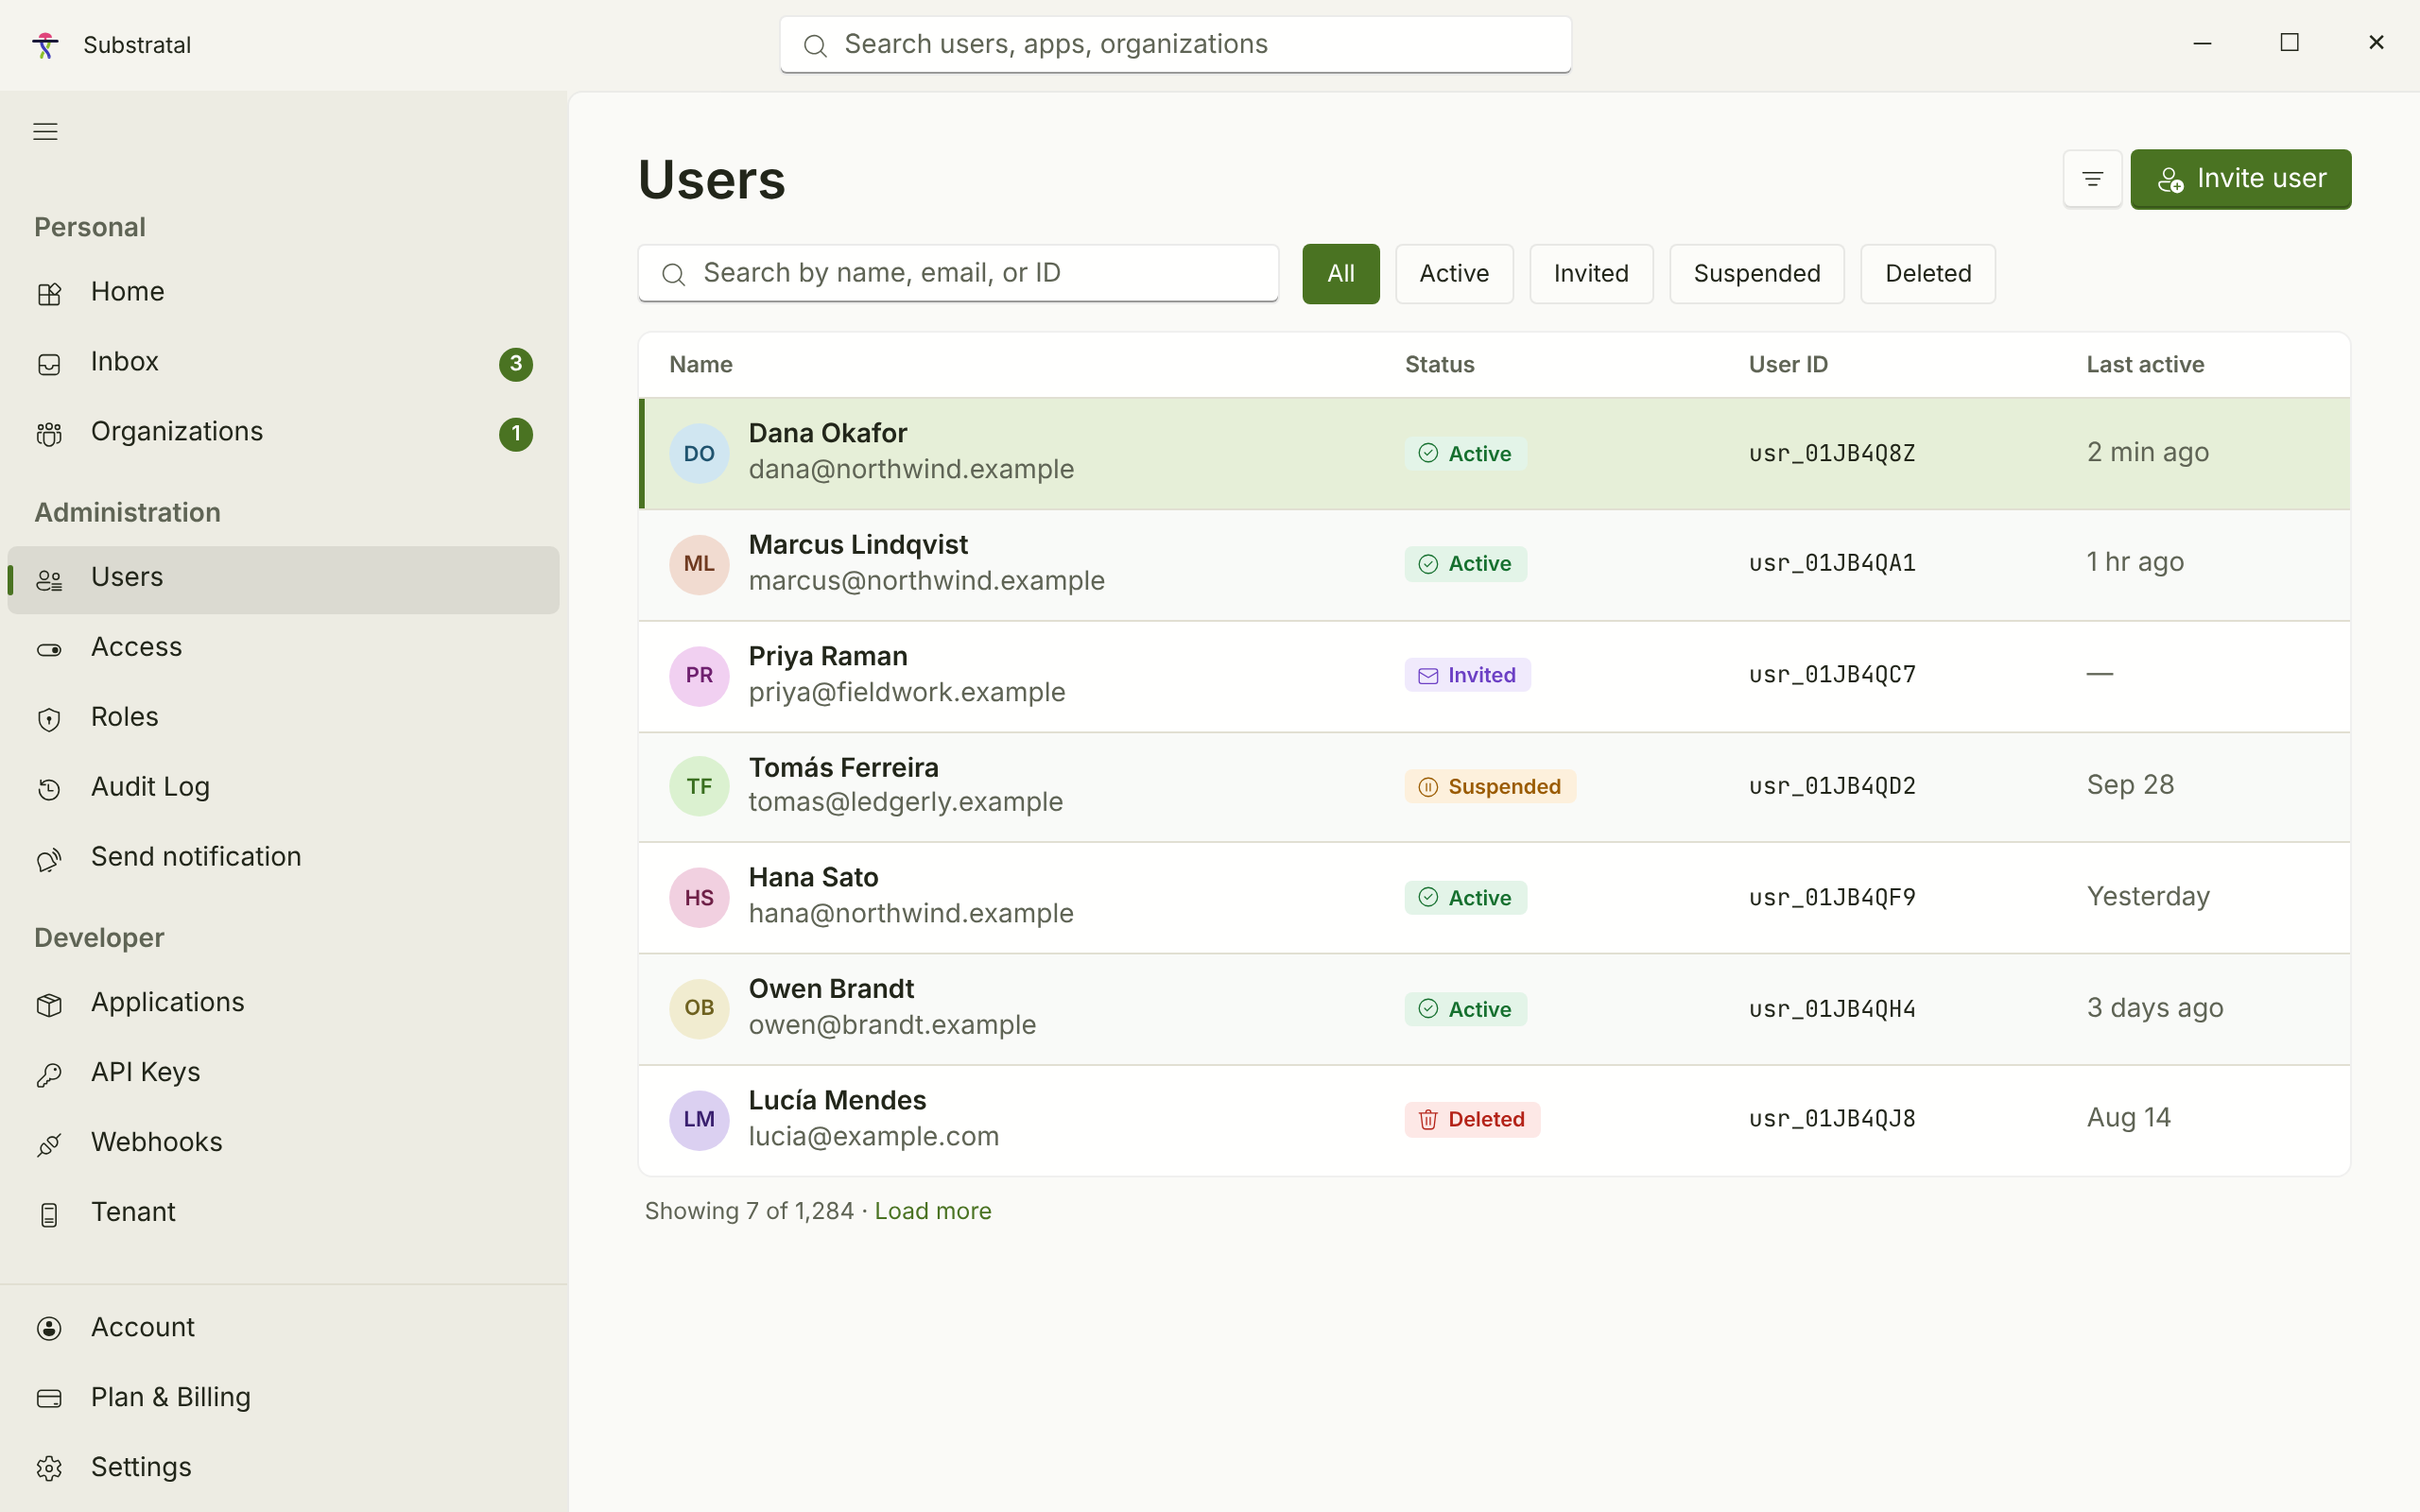
Task: Open the filter options icon button
Action: [x=2092, y=179]
